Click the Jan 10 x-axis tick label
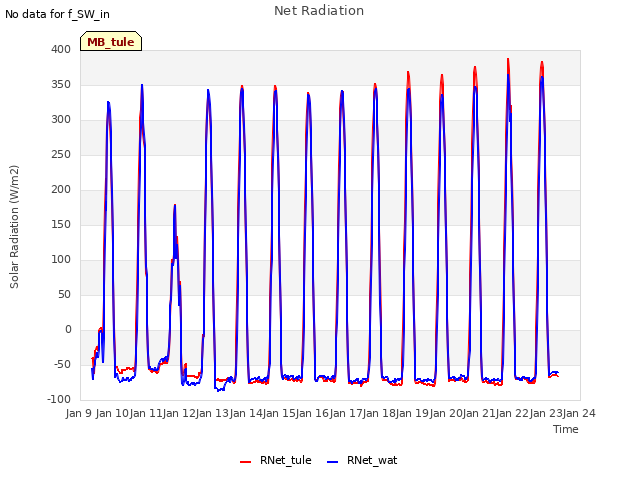 pyautogui.click(x=113, y=413)
